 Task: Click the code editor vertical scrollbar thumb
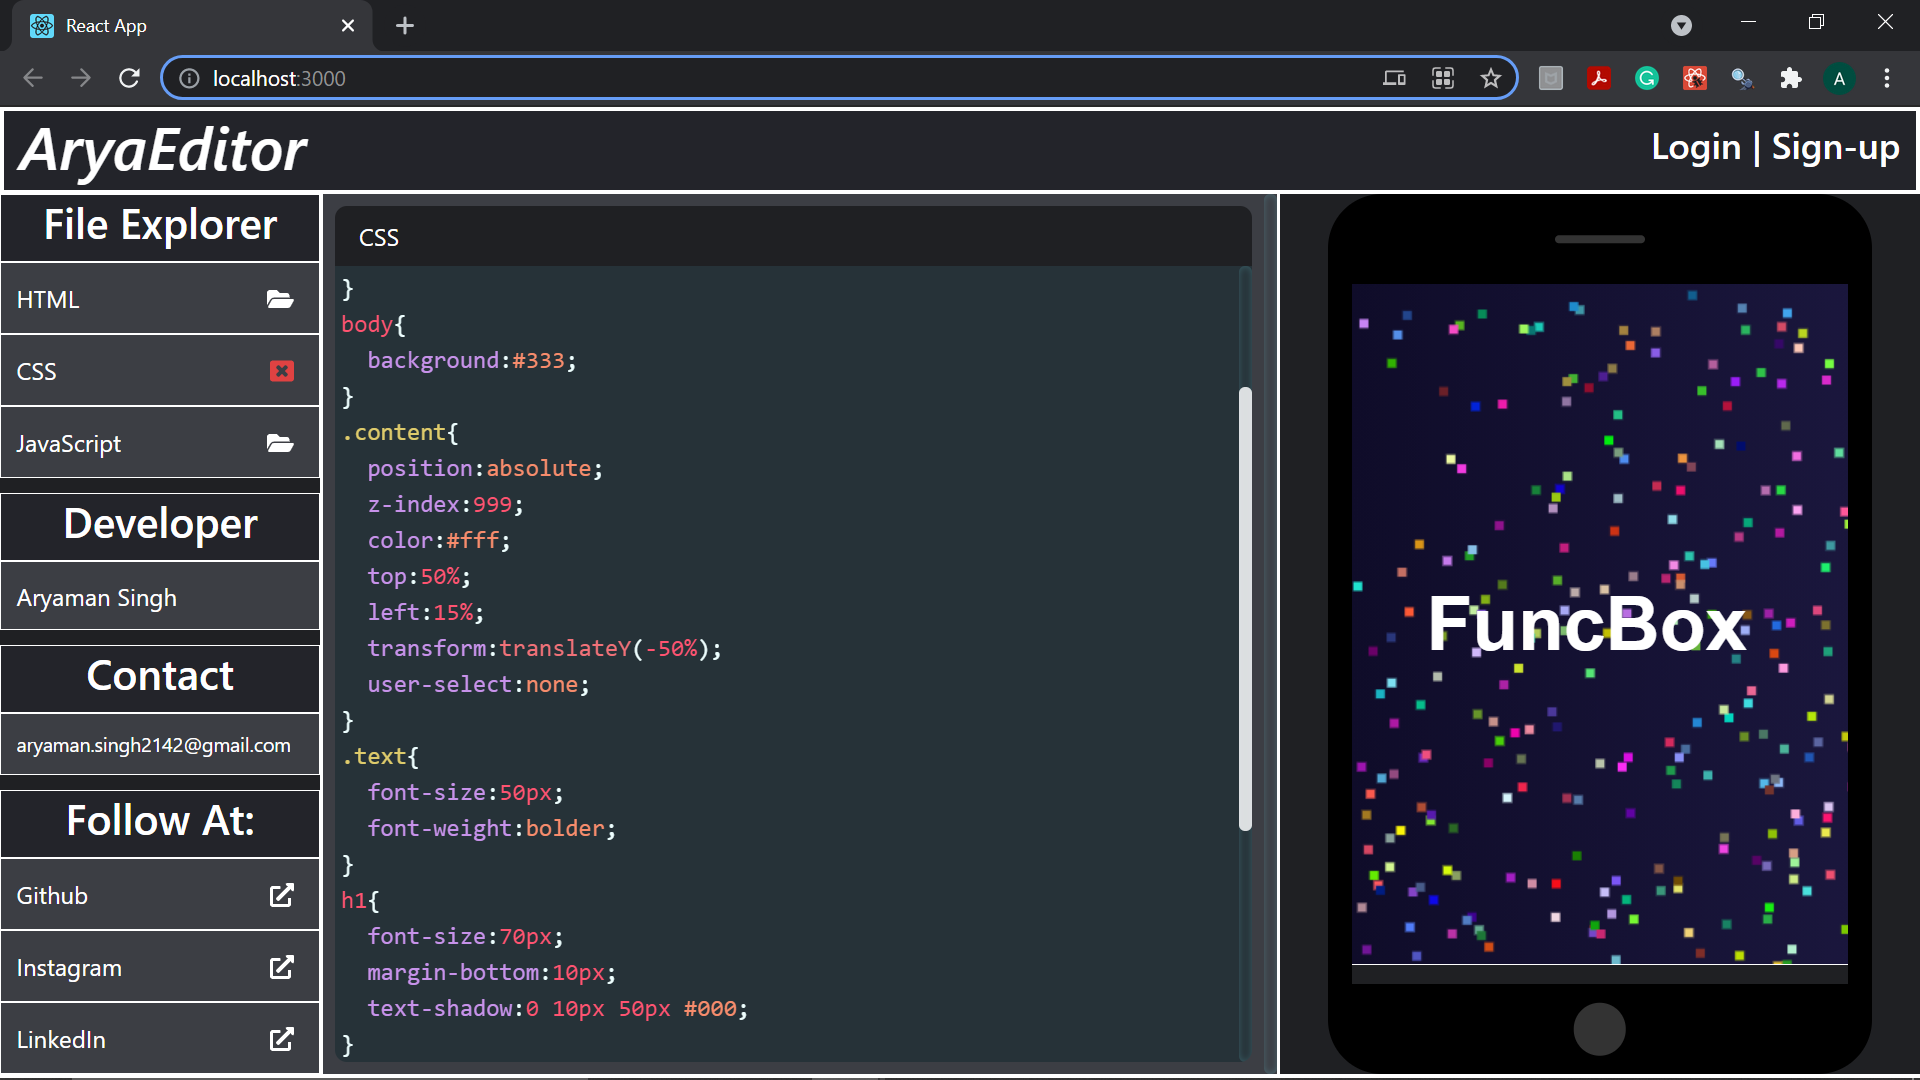pos(1245,609)
